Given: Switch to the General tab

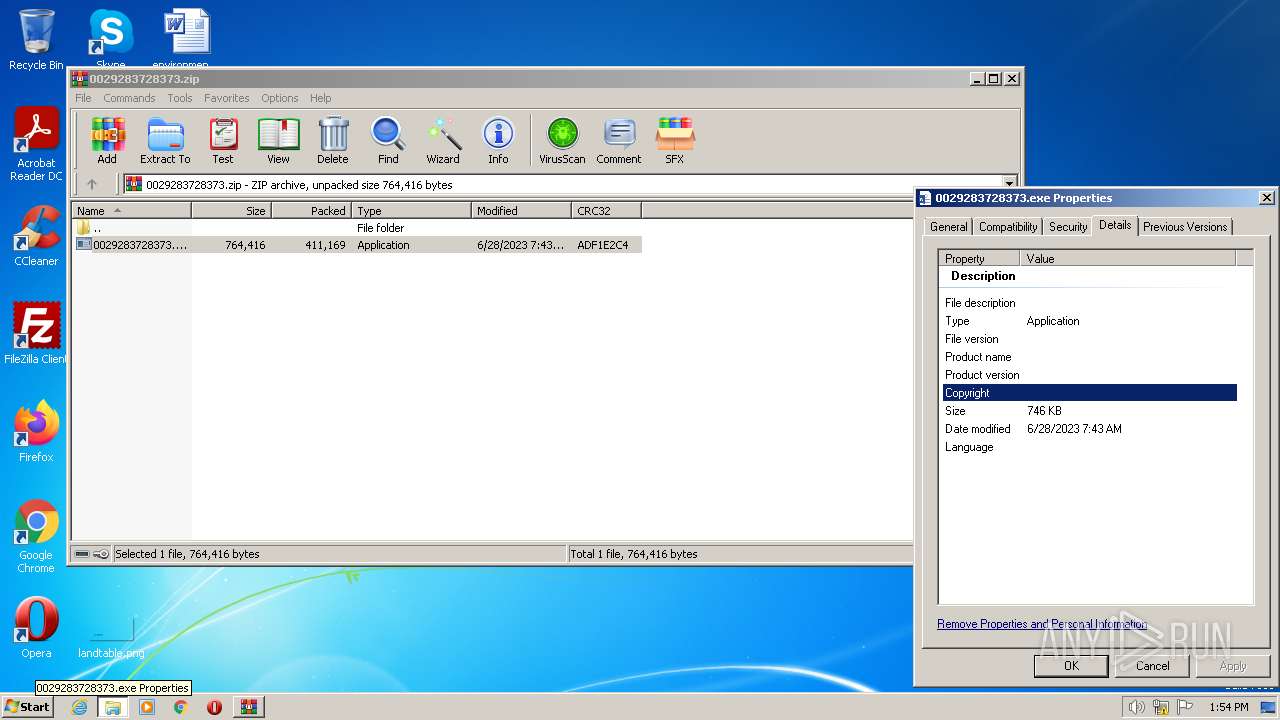Looking at the screenshot, I should (x=948, y=227).
